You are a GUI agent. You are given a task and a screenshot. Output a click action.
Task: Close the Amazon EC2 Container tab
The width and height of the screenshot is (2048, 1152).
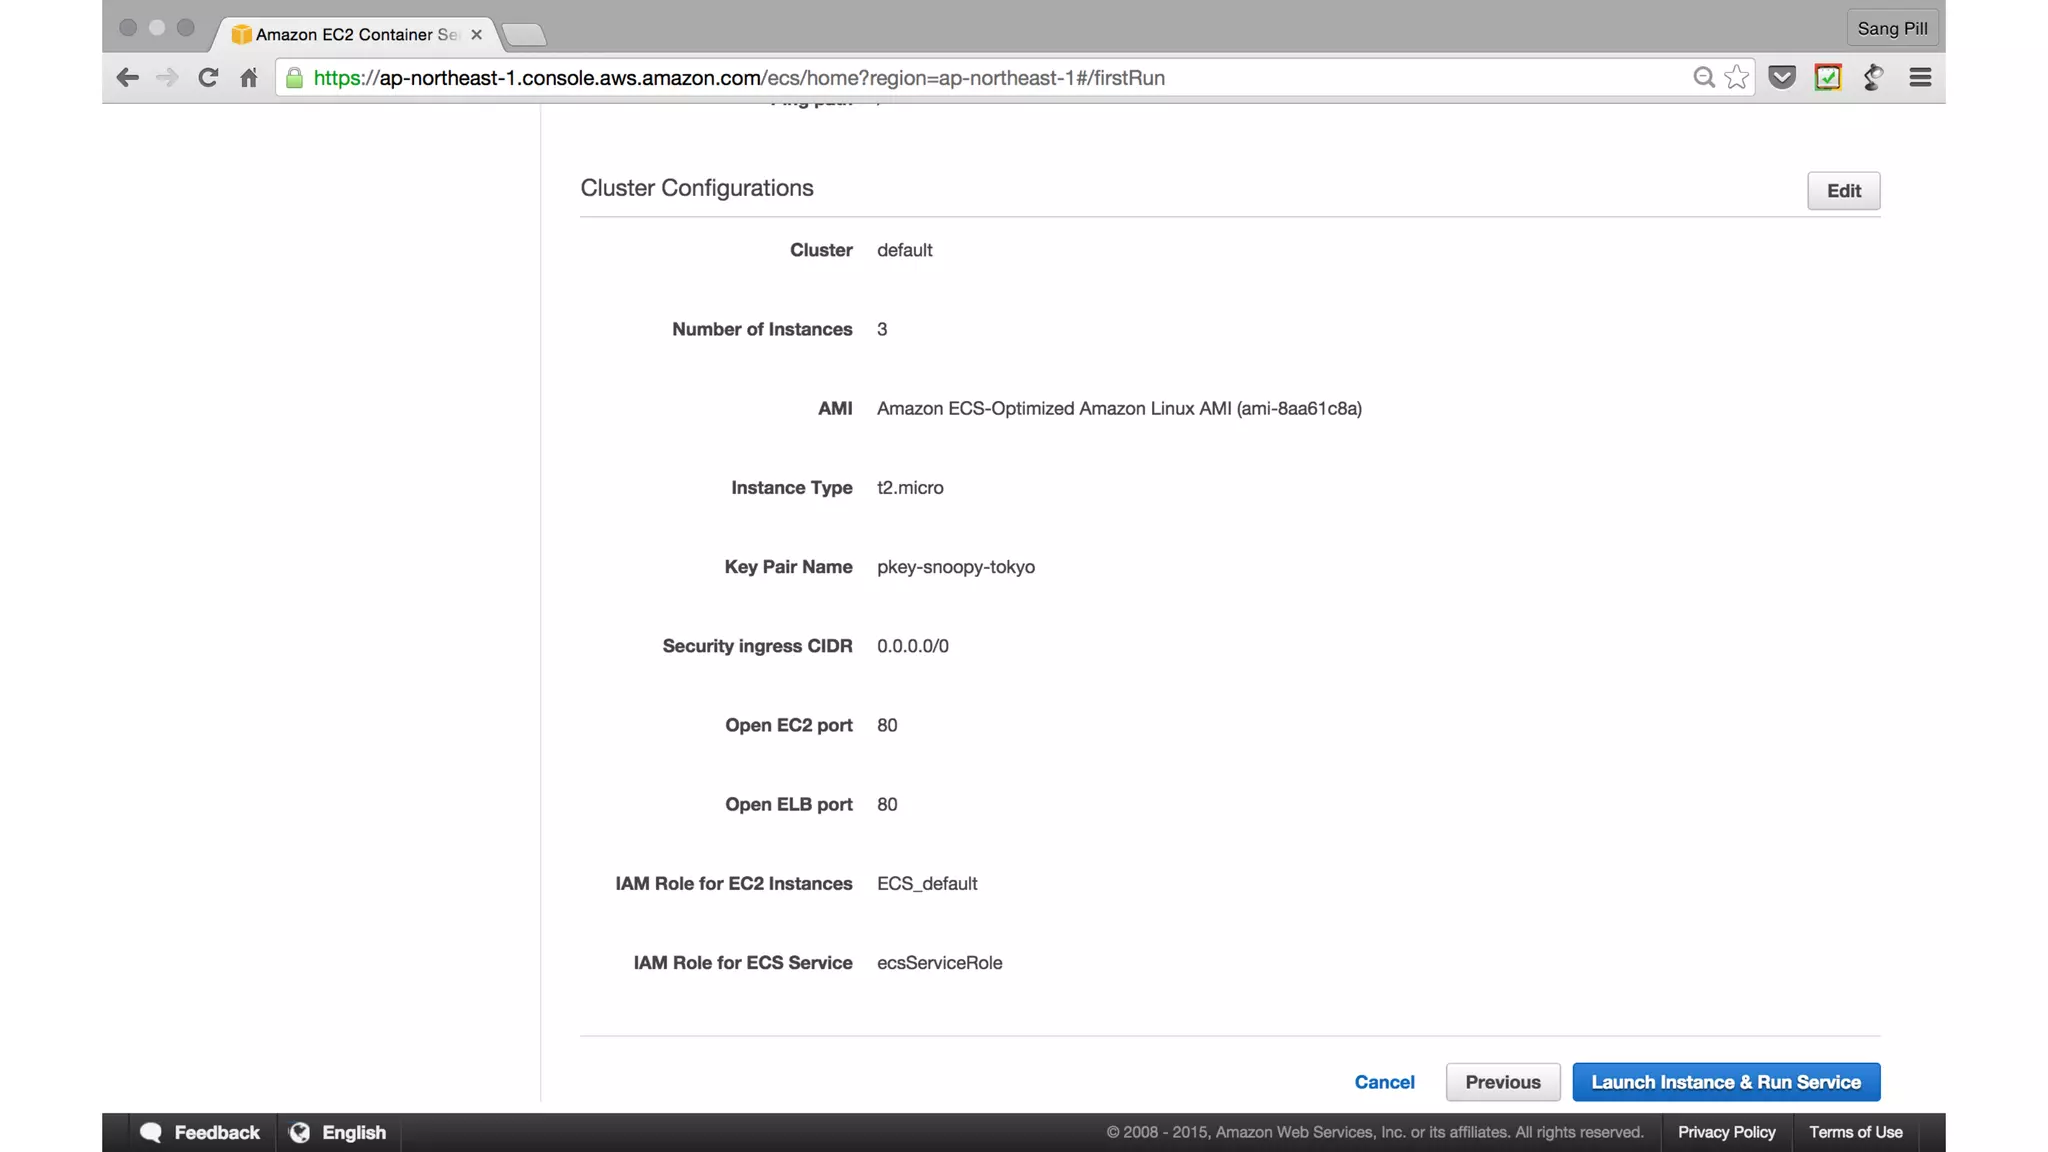(x=477, y=35)
